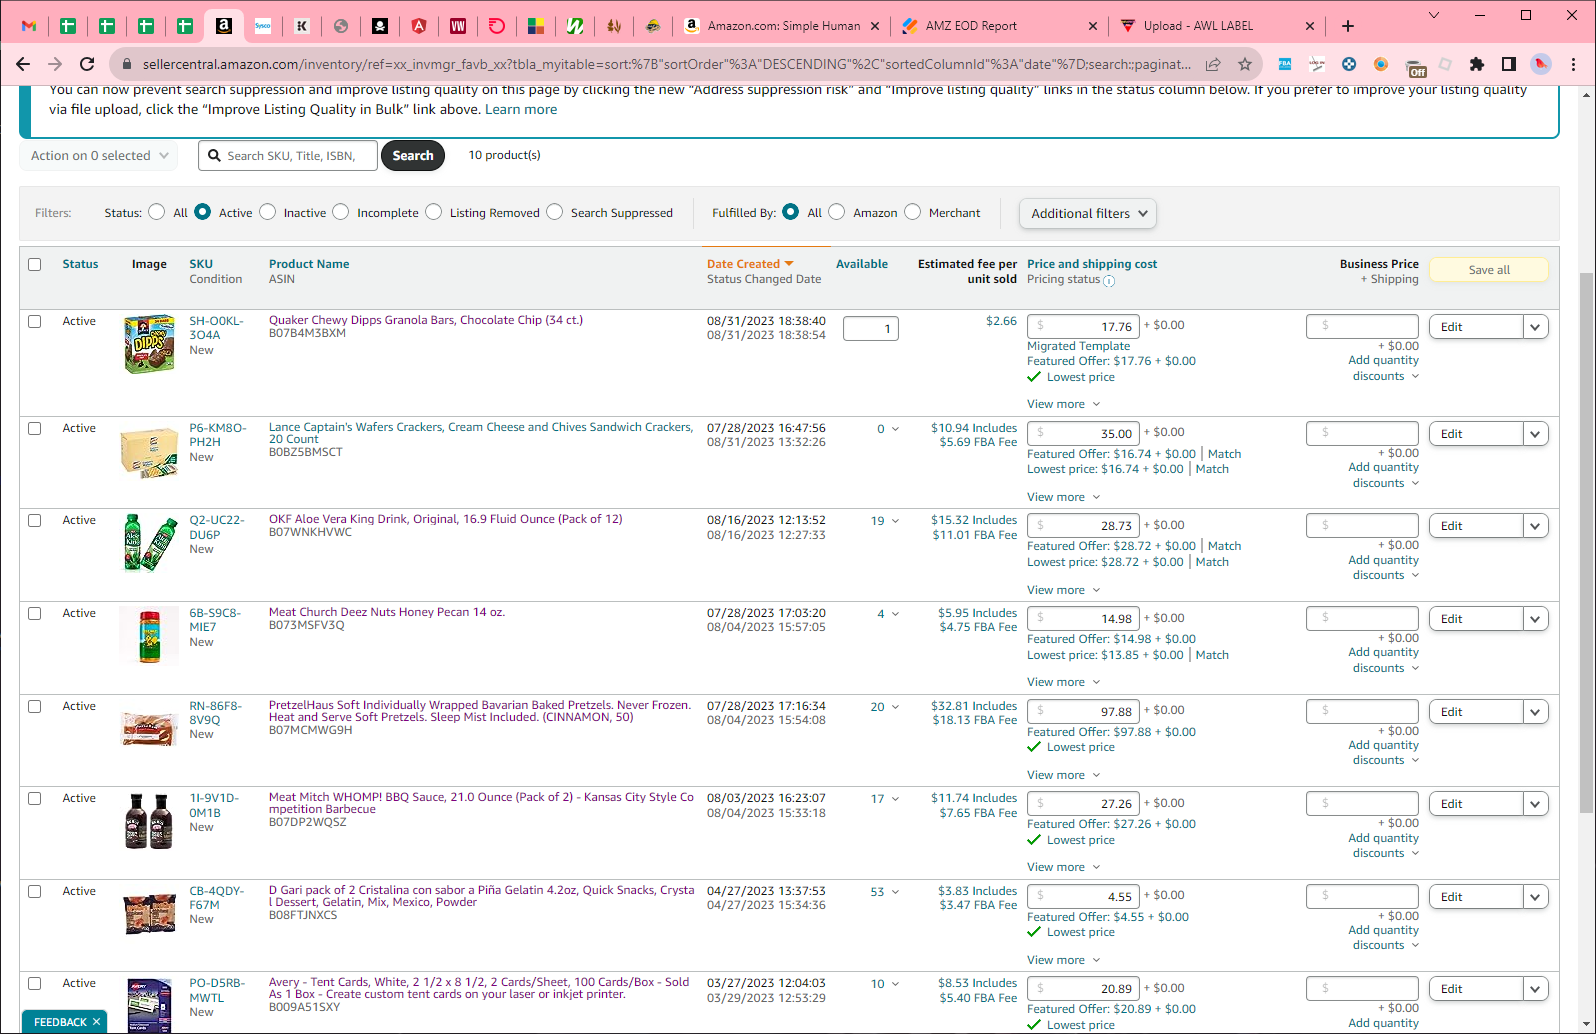The height and width of the screenshot is (1034, 1596).
Task: Edit the OKF Aloe Vera King Drink listing
Action: point(1476,526)
